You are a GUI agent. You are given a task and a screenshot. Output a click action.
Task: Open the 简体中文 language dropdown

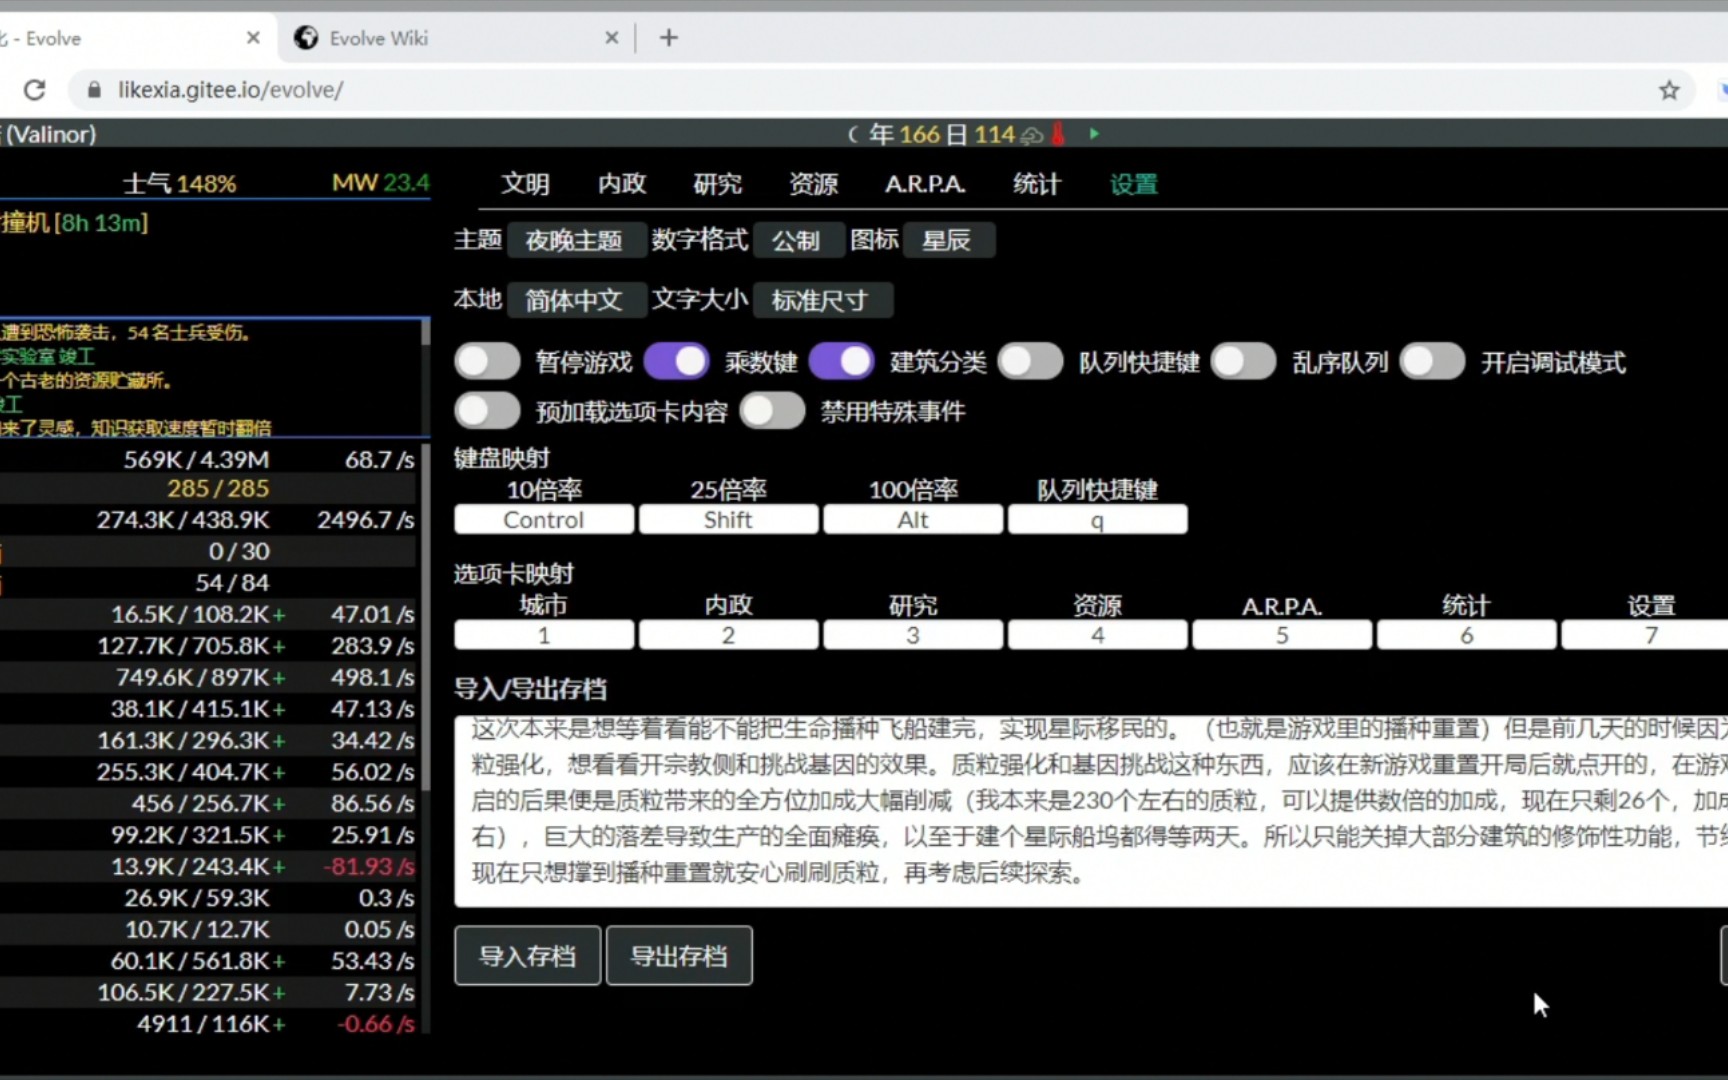pos(575,300)
